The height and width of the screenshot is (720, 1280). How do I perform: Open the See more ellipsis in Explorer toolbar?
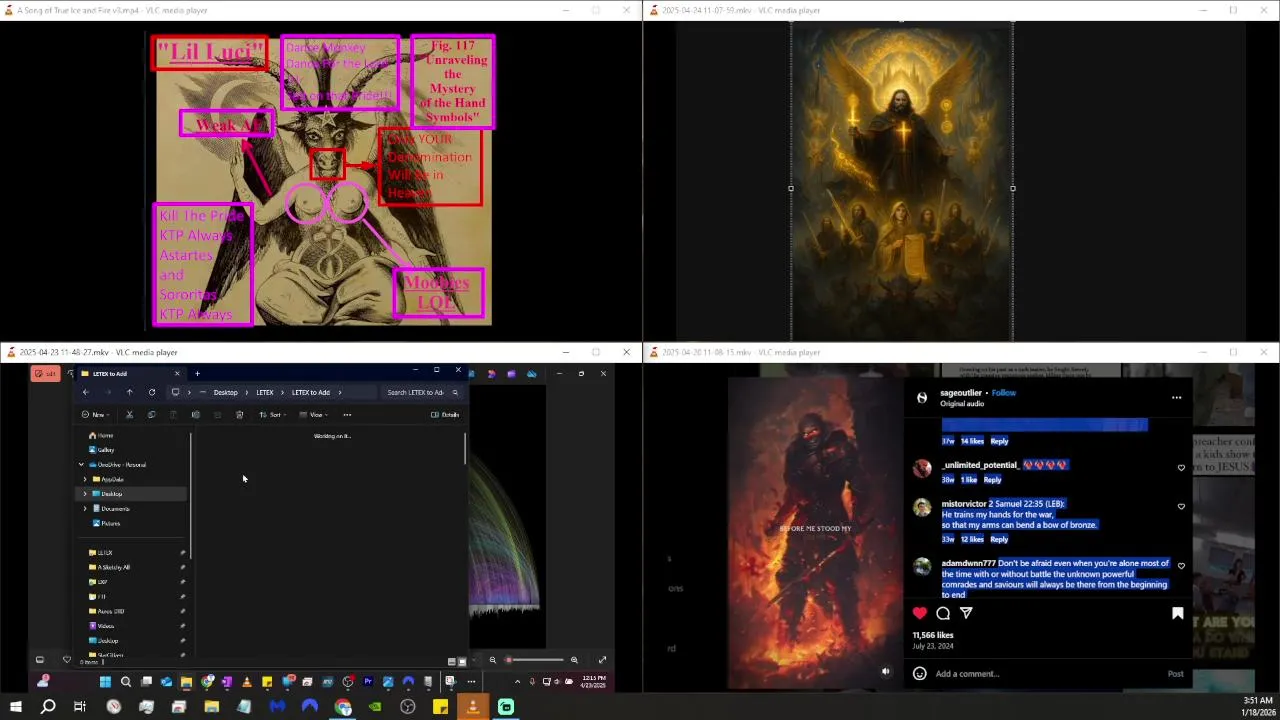point(347,414)
